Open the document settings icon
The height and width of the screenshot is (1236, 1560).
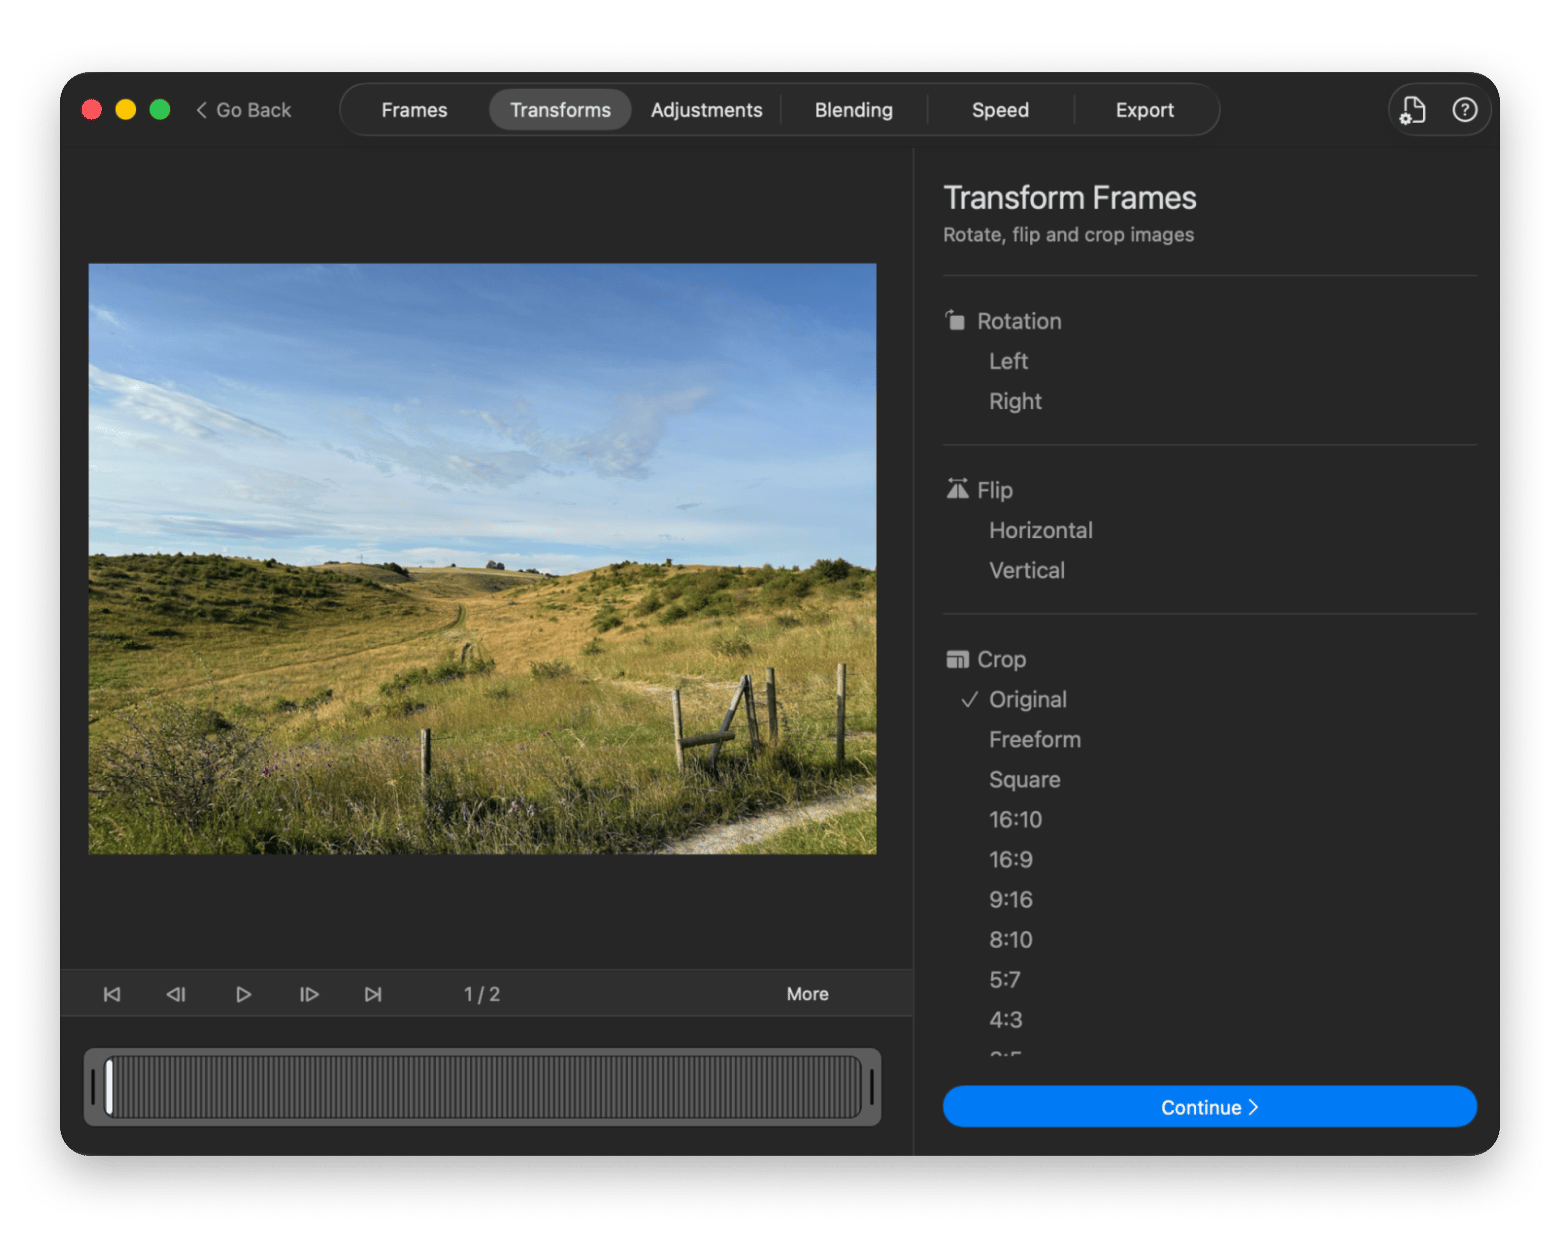(1413, 110)
